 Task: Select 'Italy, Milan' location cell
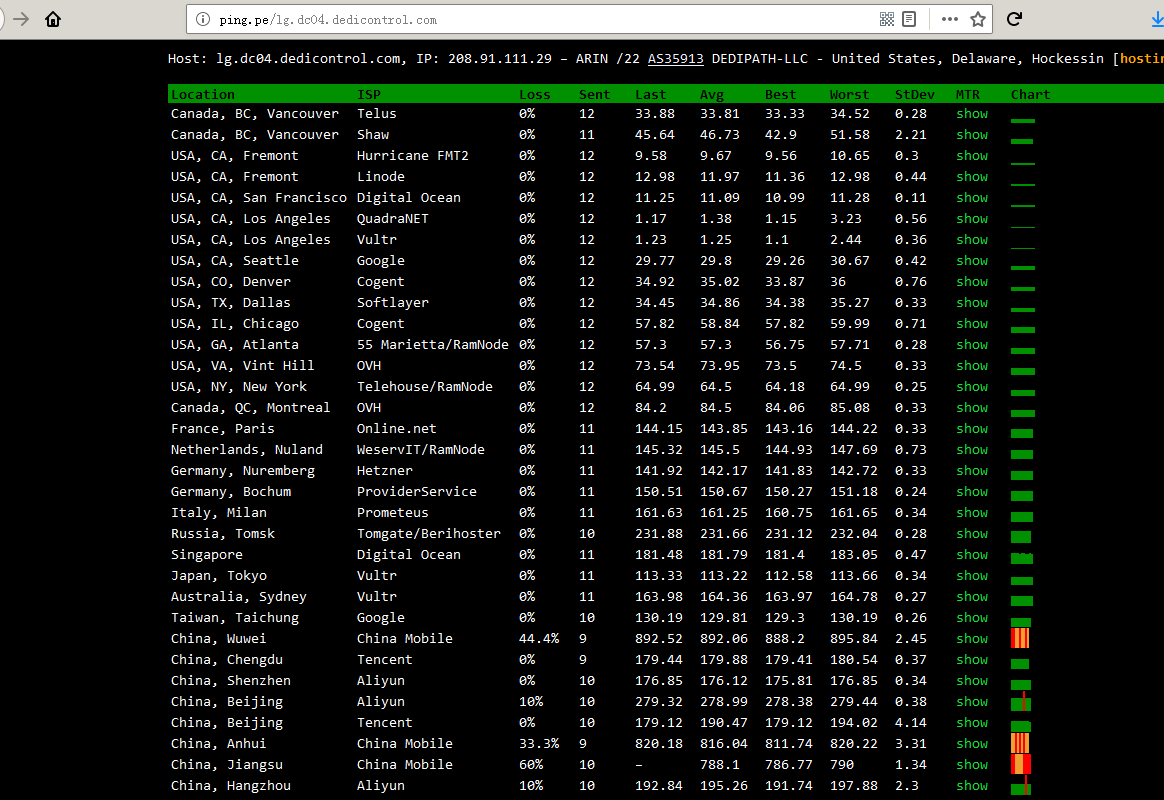point(218,513)
